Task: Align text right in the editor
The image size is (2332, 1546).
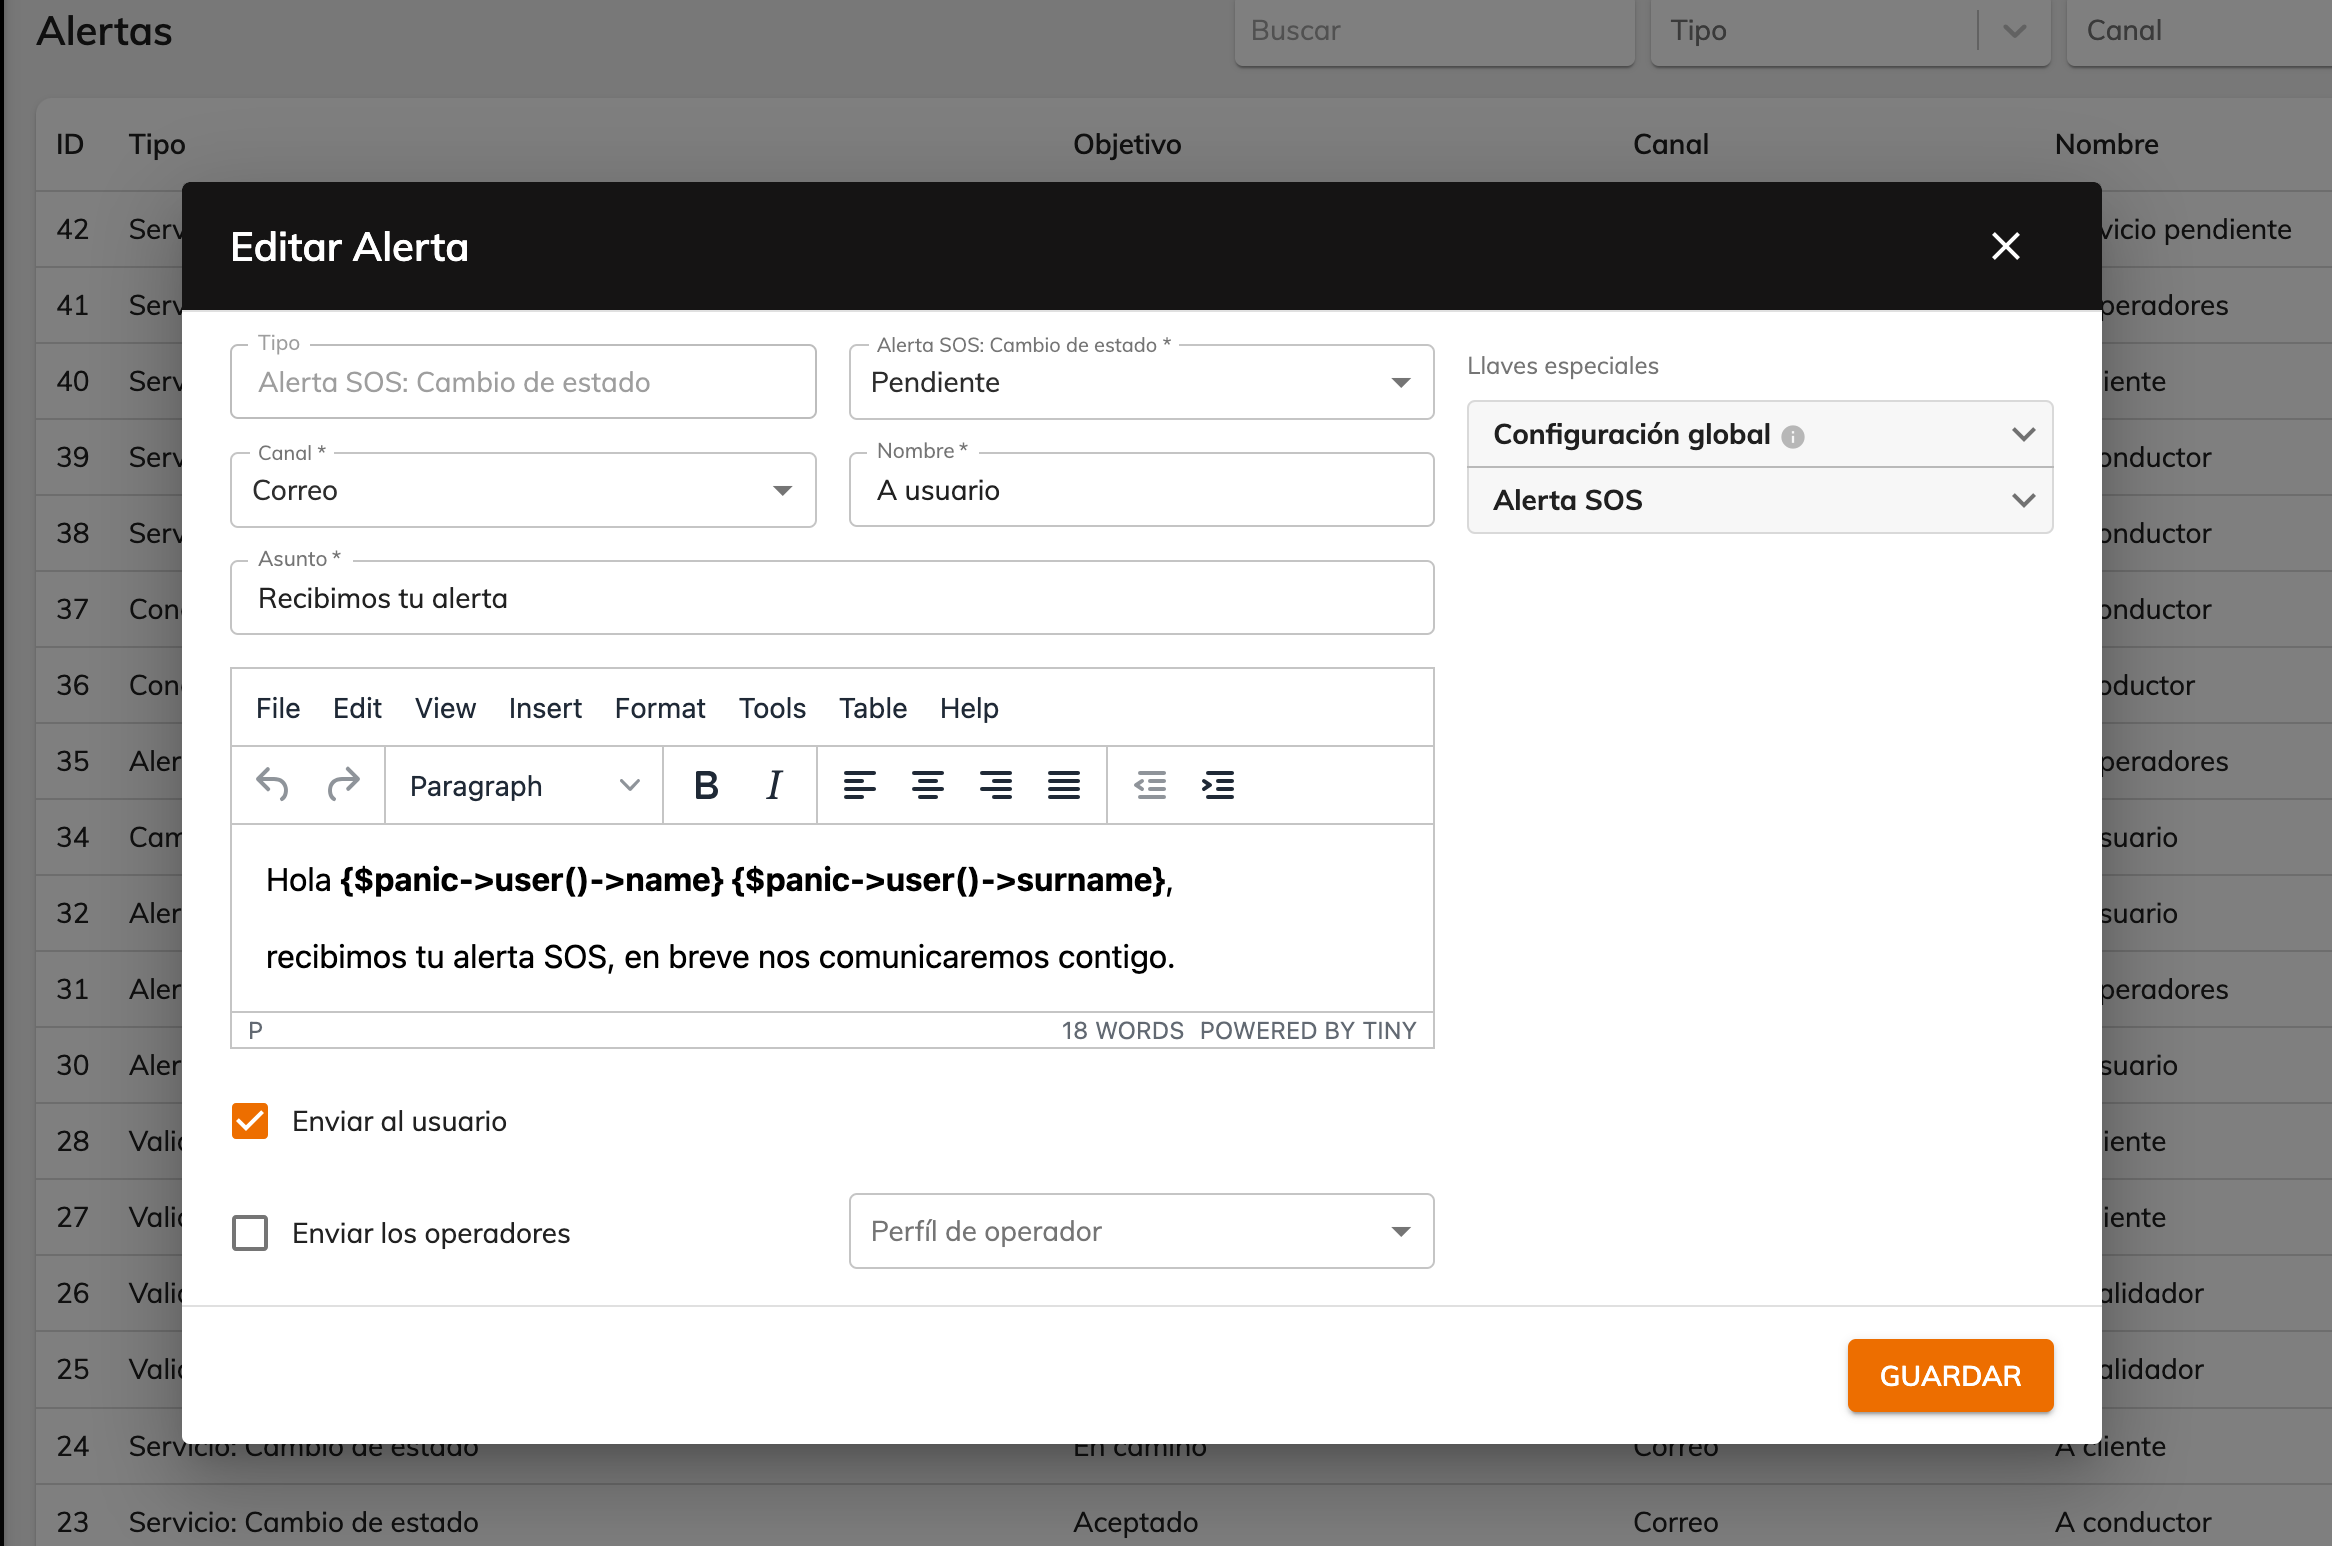Action: coord(996,785)
